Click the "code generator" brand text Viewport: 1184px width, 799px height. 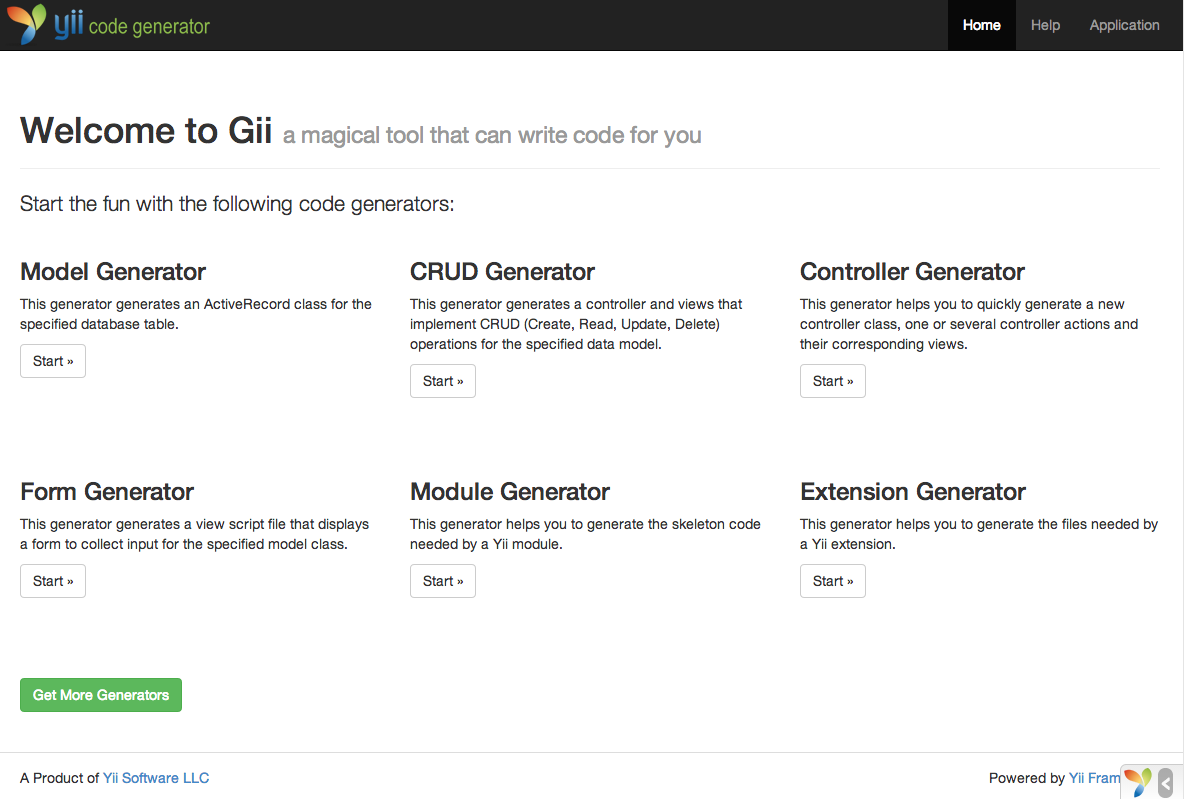click(149, 27)
